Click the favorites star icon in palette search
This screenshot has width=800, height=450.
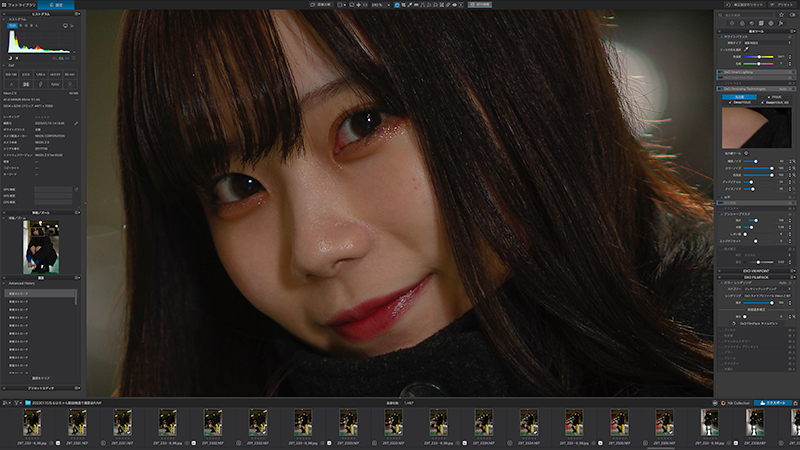pos(781,15)
